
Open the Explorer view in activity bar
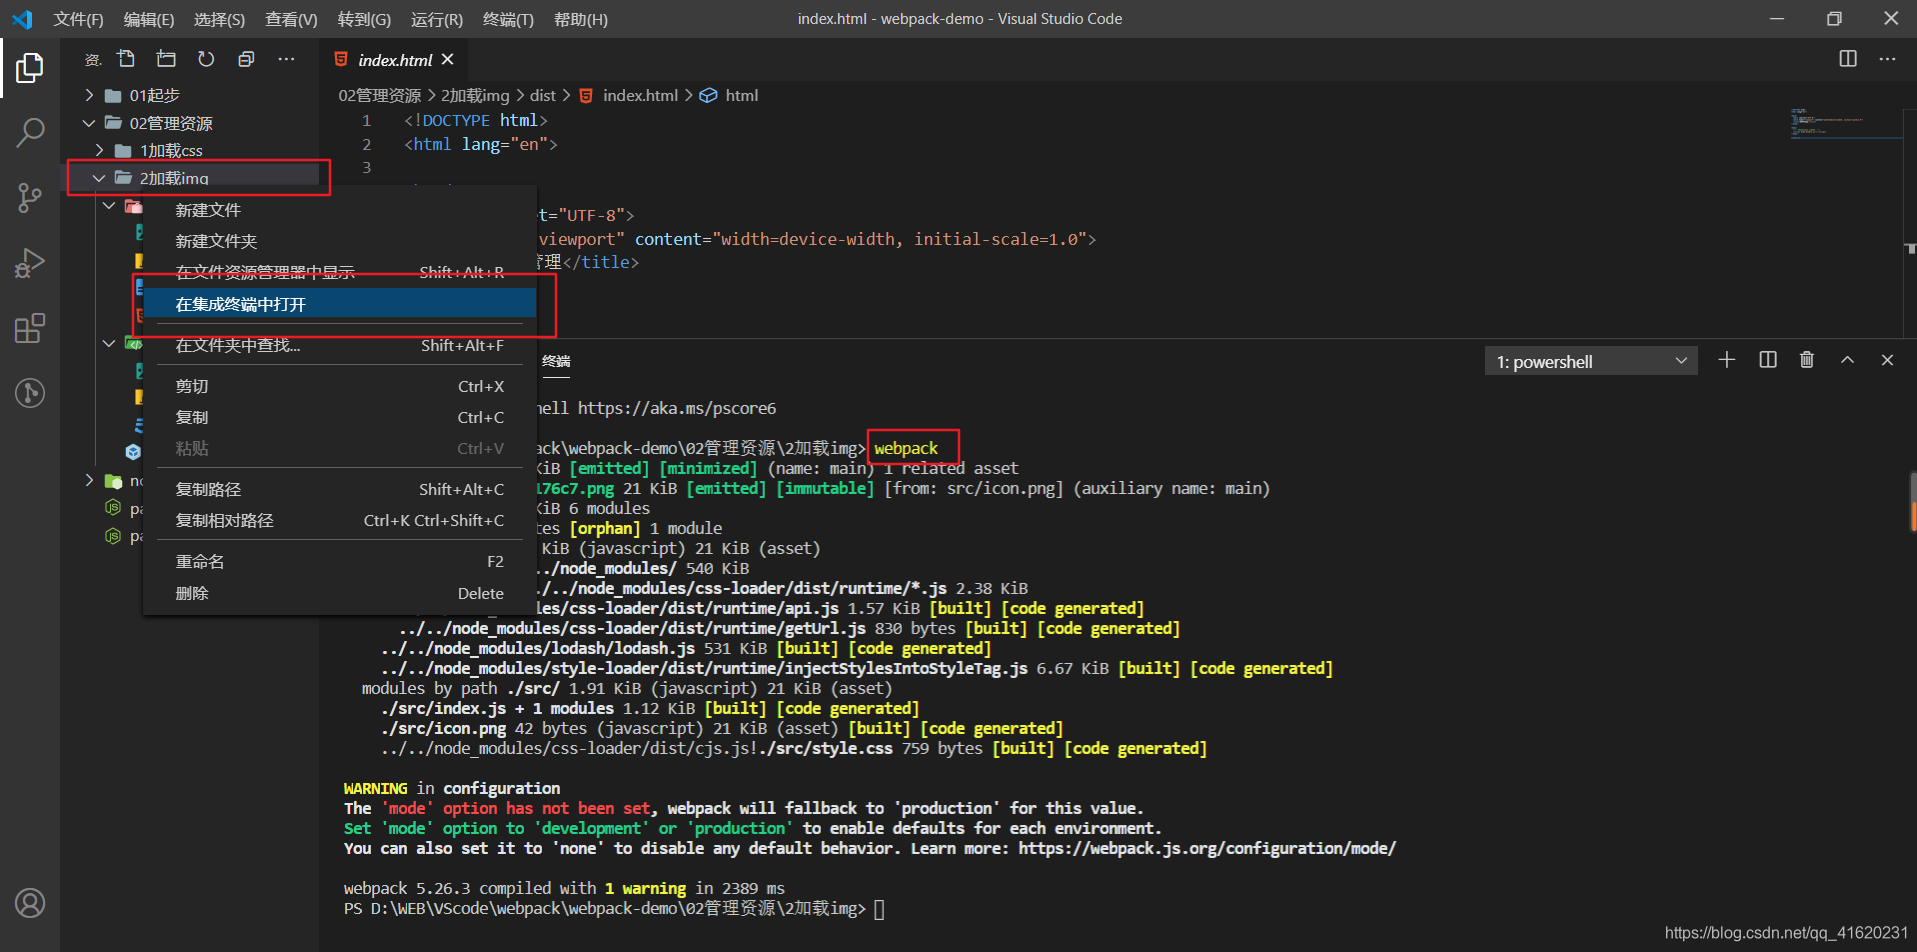coord(30,68)
